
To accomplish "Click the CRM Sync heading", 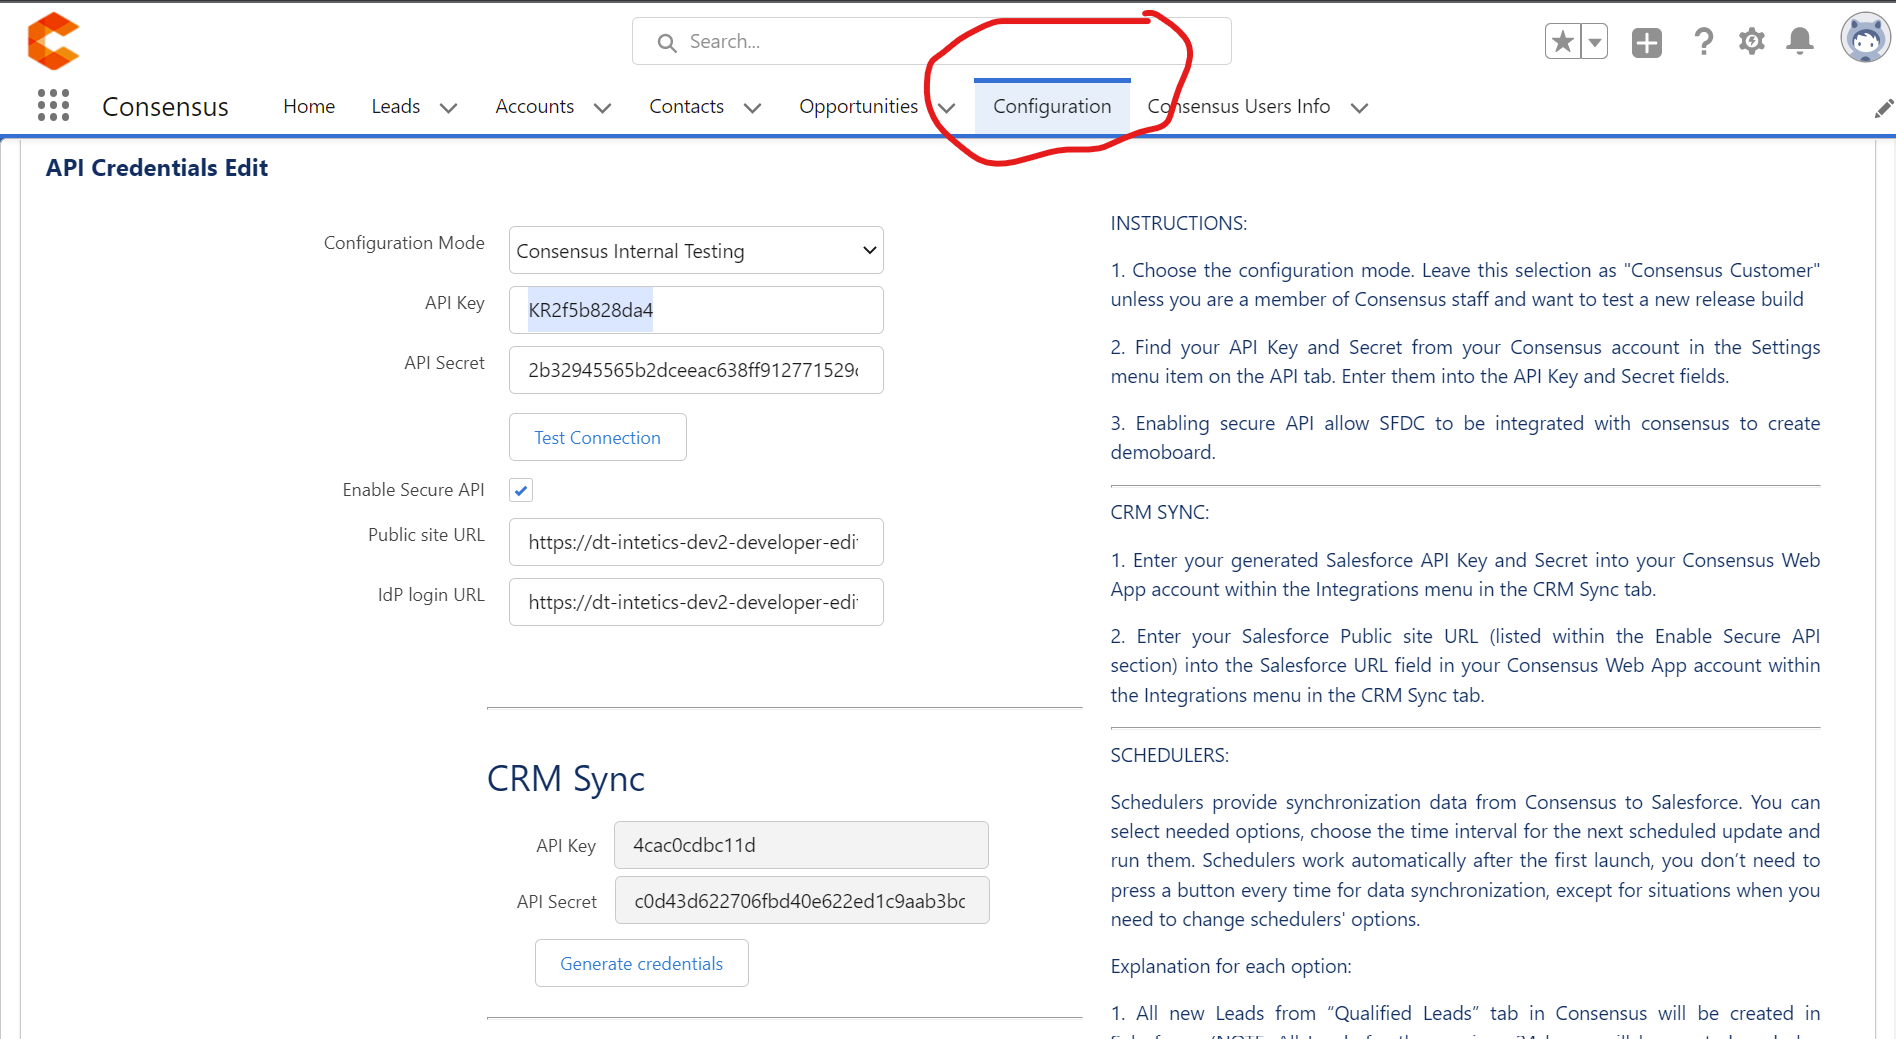I will coord(566,778).
